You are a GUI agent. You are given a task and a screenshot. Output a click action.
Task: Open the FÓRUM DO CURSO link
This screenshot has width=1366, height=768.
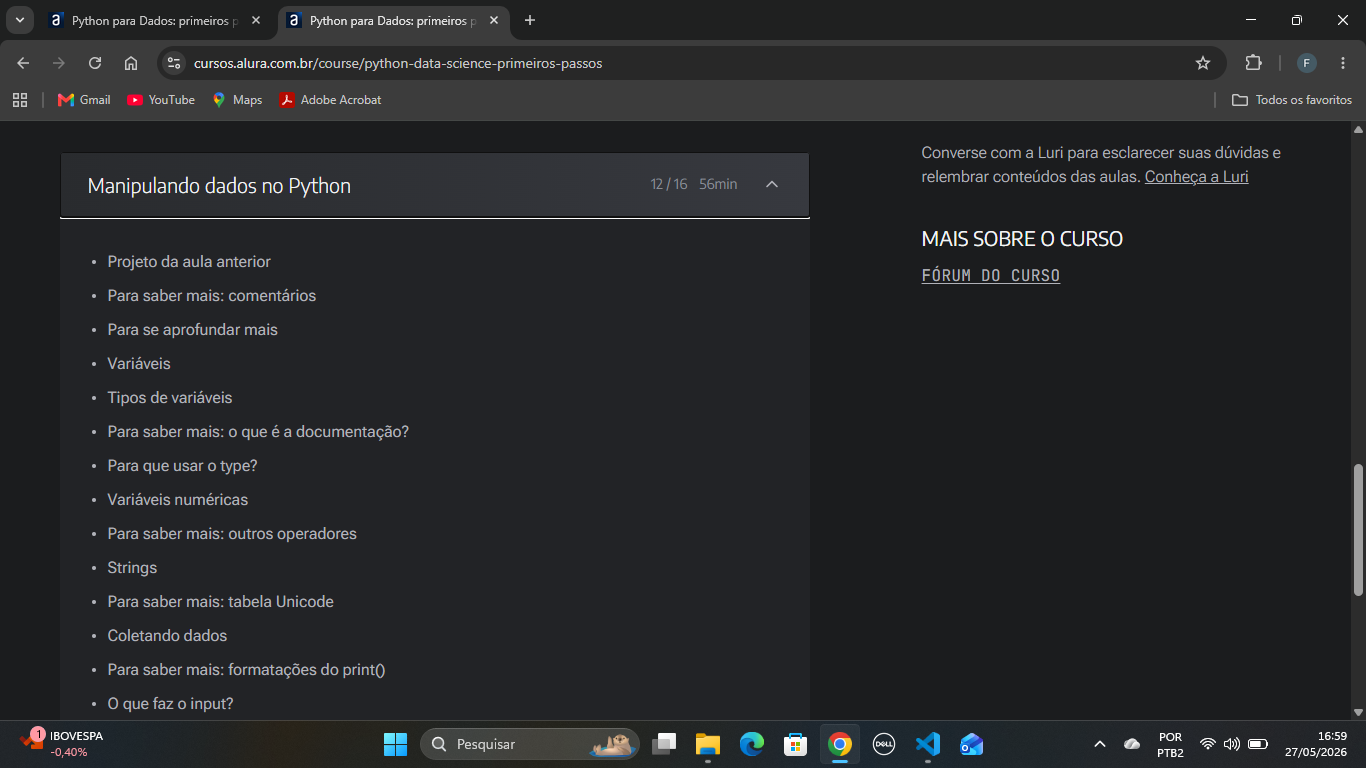[991, 275]
